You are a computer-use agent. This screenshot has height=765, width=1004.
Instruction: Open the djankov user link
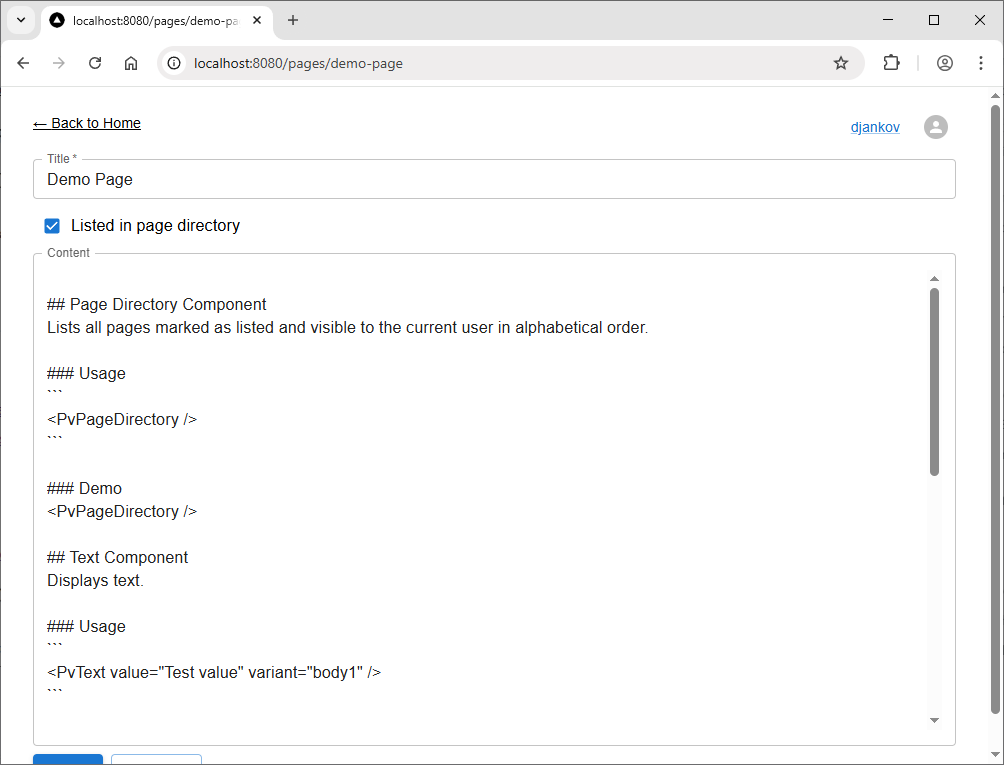pos(875,127)
